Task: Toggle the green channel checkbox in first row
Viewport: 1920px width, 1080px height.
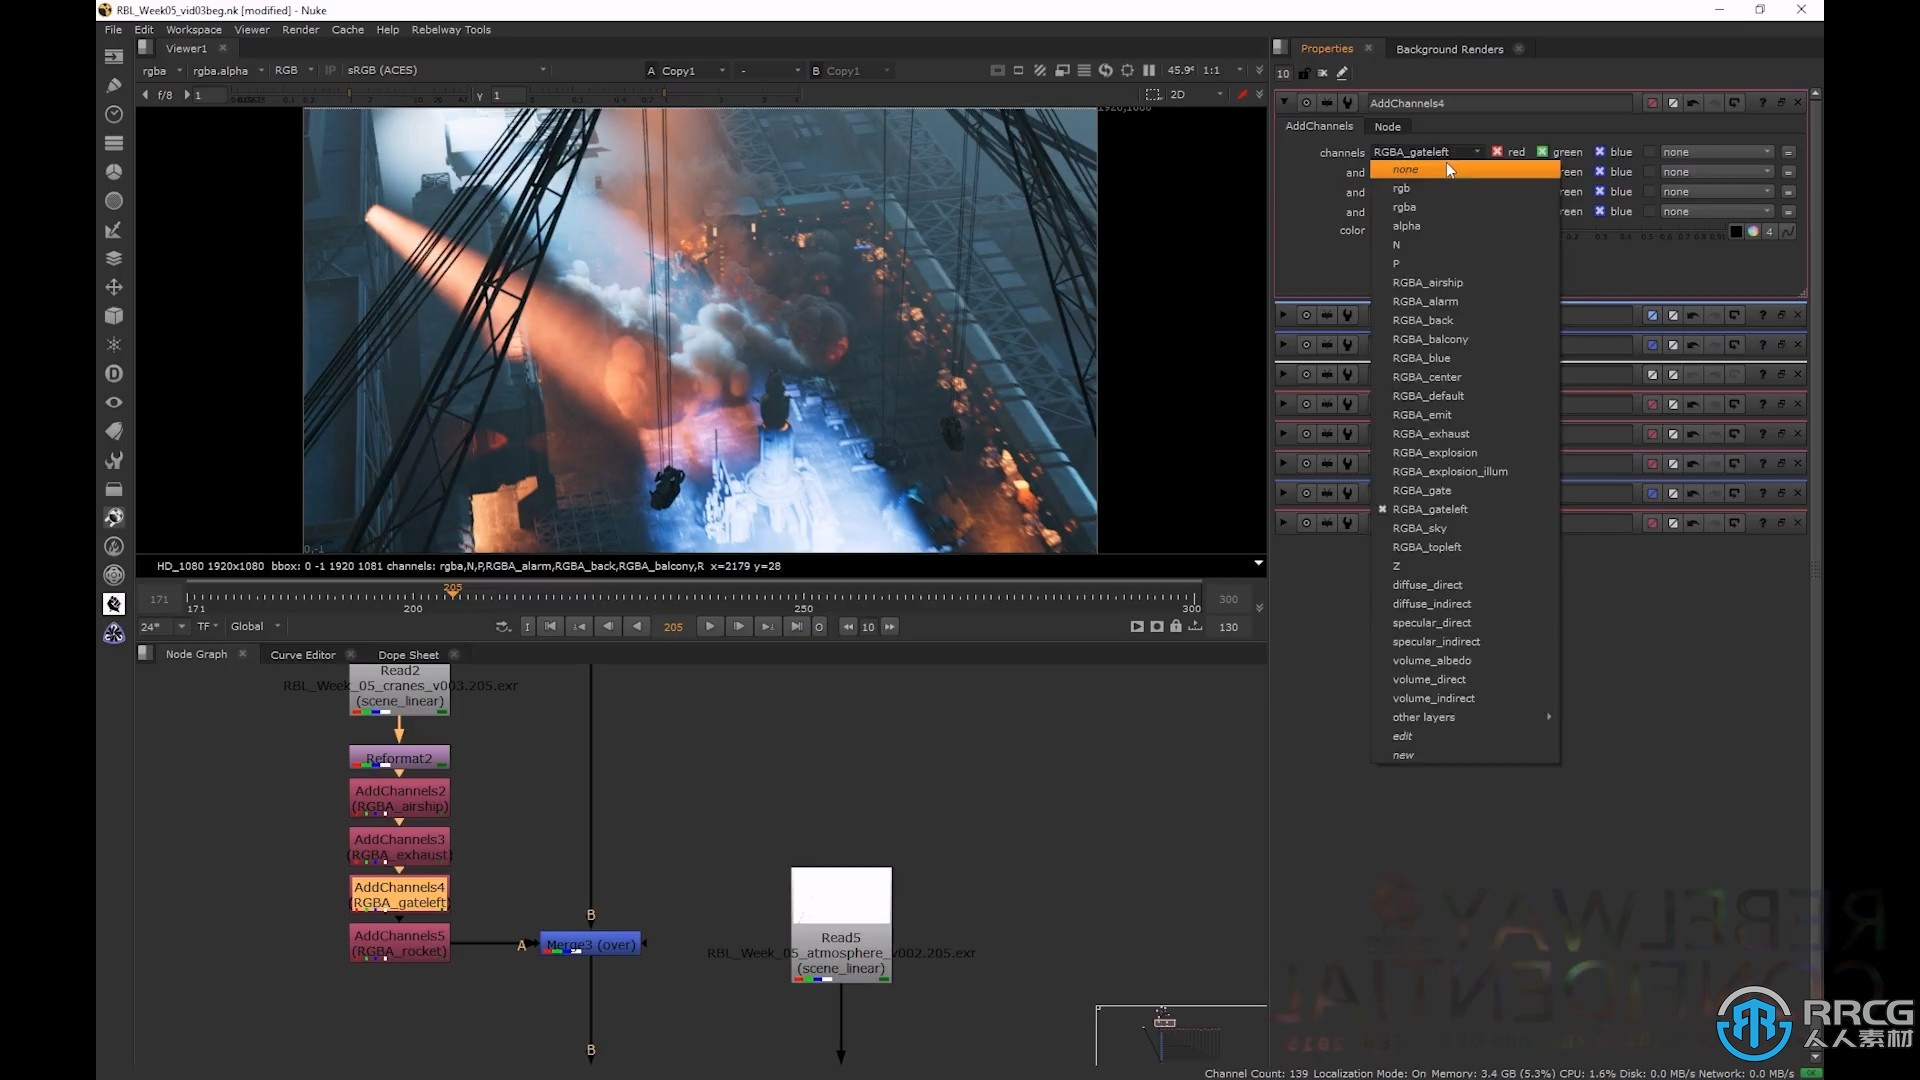Action: [1542, 152]
